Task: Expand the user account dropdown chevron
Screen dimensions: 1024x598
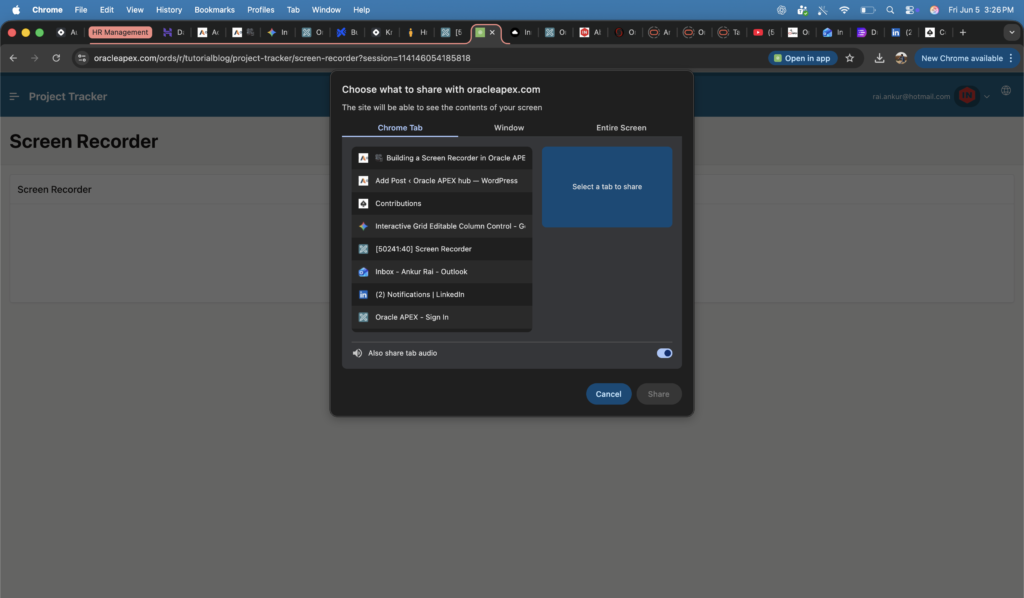Action: tap(987, 97)
